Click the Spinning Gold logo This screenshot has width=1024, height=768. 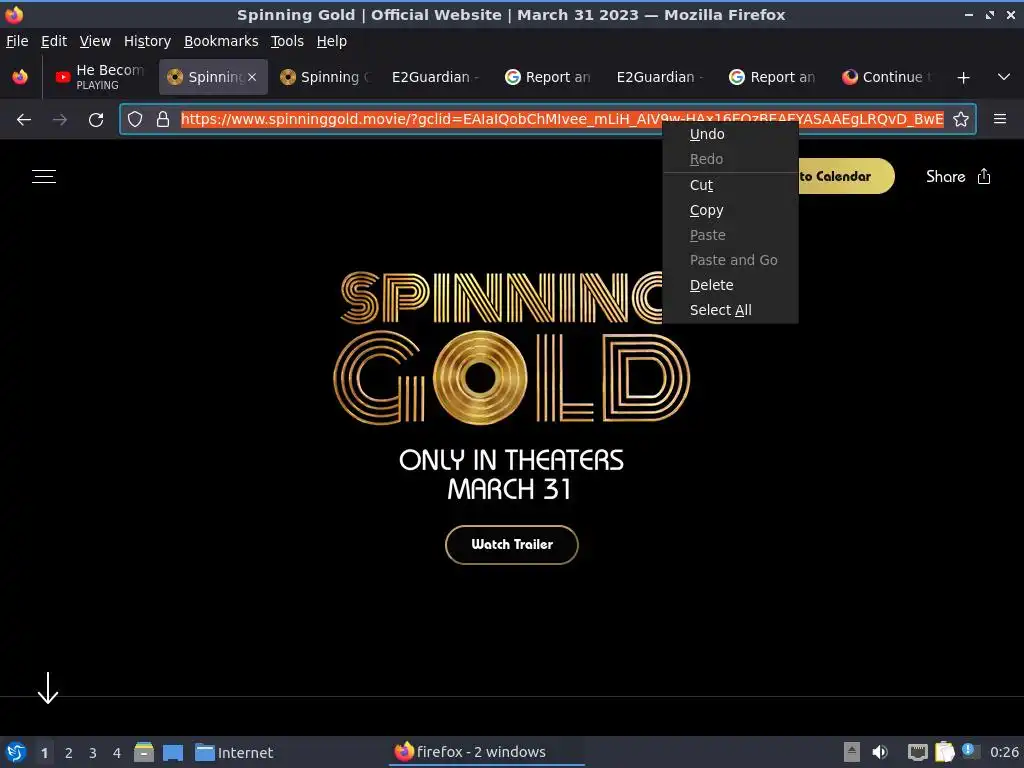511,348
